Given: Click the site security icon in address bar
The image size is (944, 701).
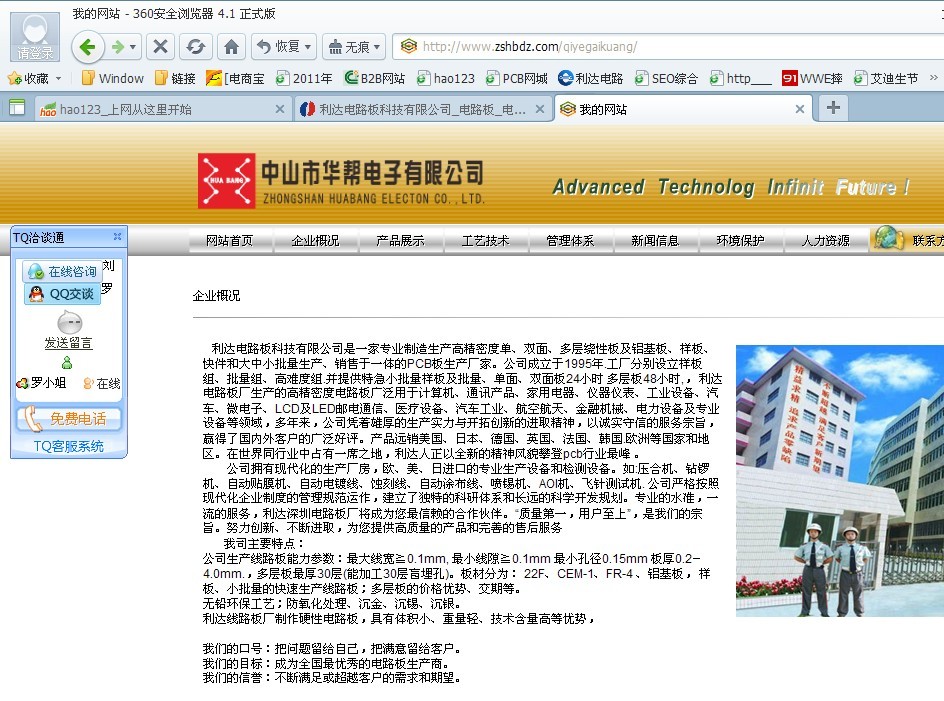Looking at the screenshot, I should (408, 46).
